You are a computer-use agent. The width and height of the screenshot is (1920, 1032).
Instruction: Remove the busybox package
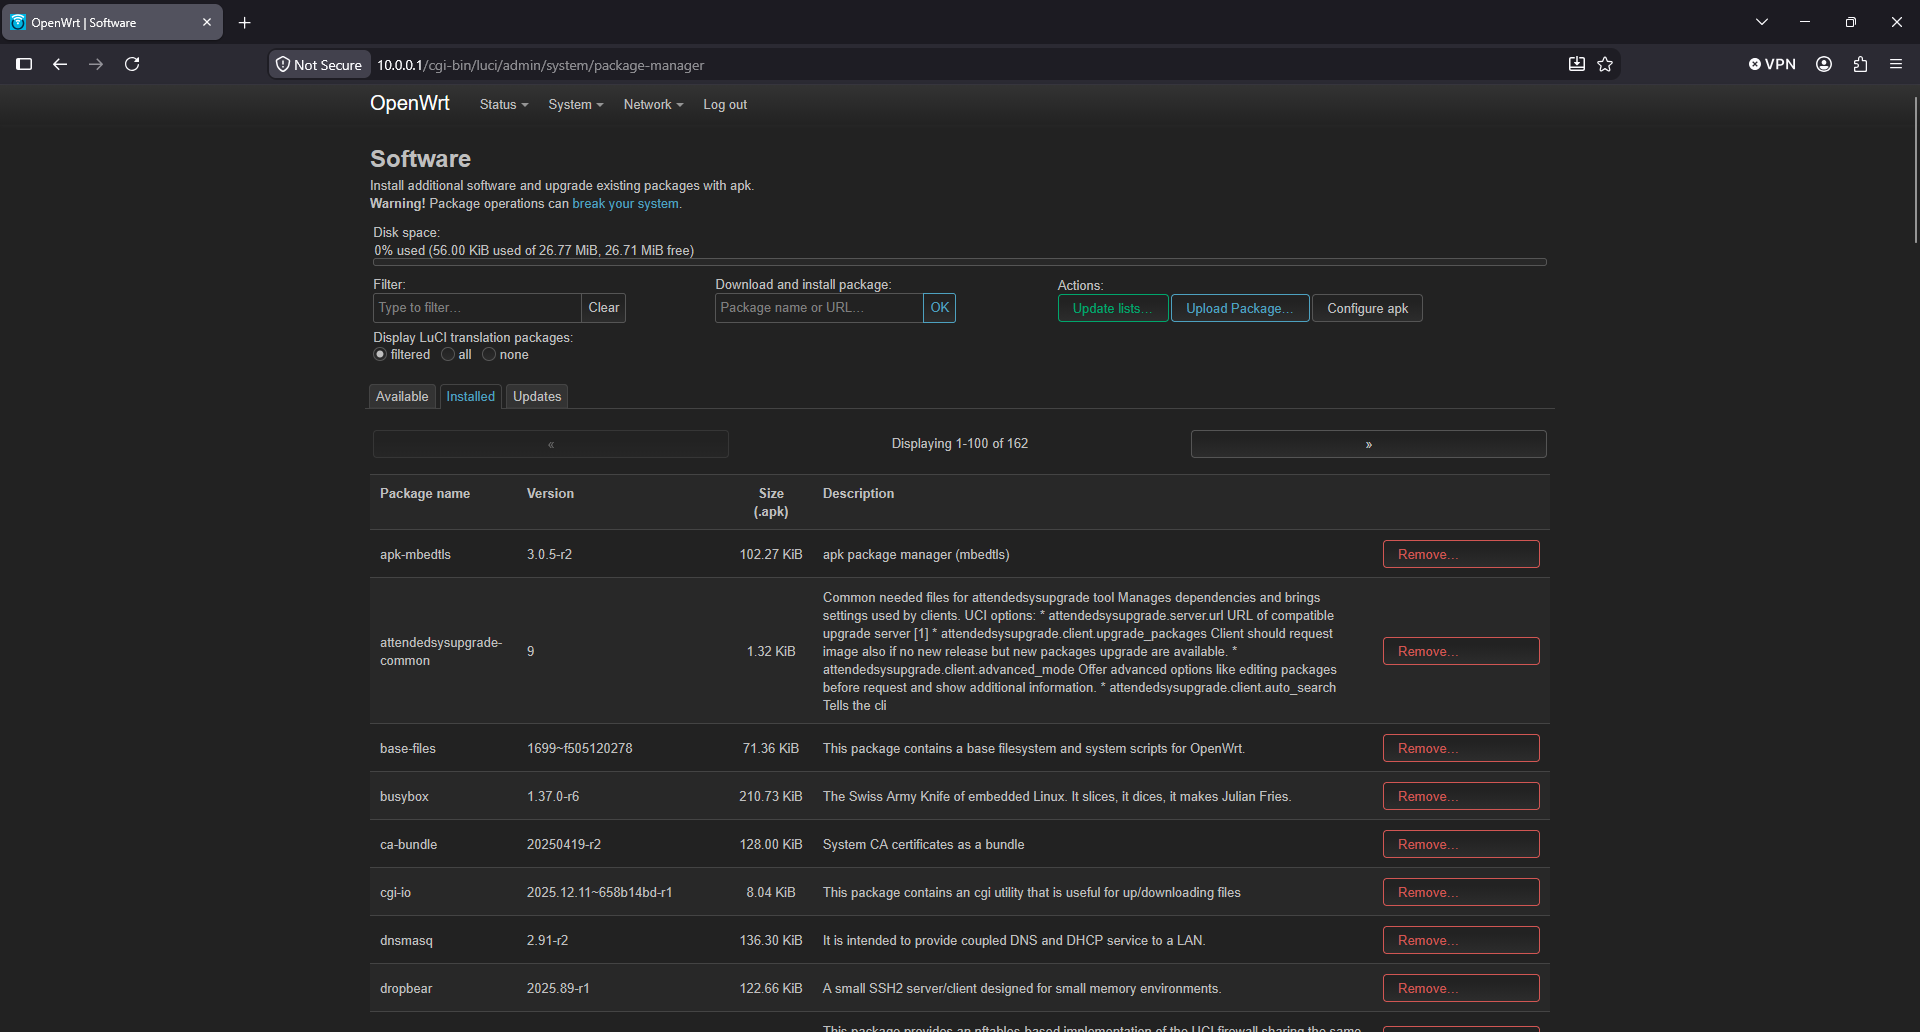coord(1461,796)
